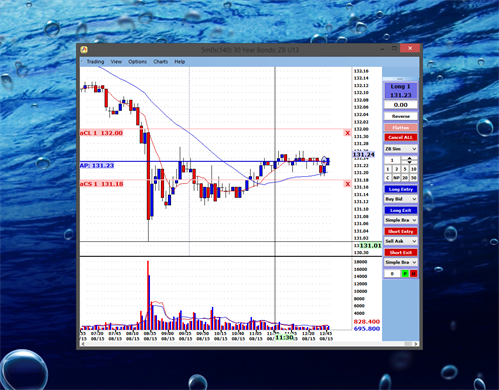Click the Cancel ALL button
The width and height of the screenshot is (499, 390).
click(x=401, y=137)
